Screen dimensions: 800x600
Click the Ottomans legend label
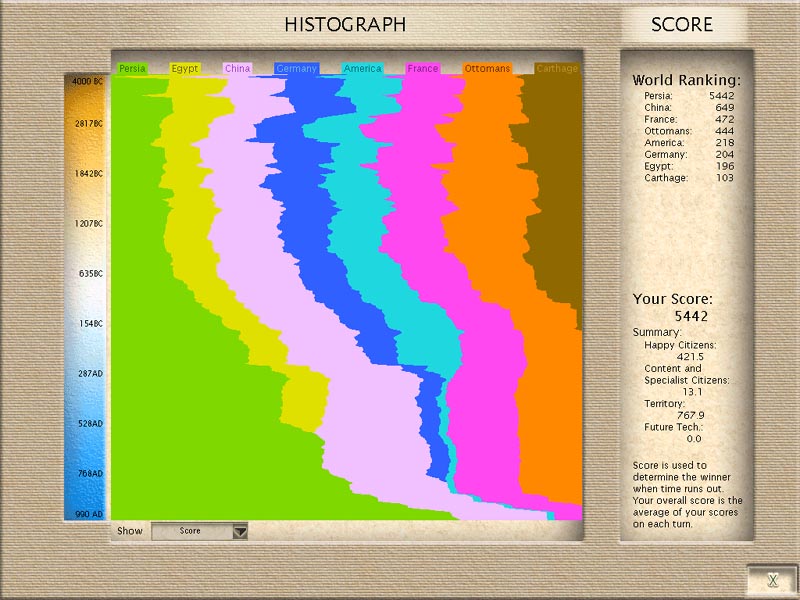[x=487, y=69]
